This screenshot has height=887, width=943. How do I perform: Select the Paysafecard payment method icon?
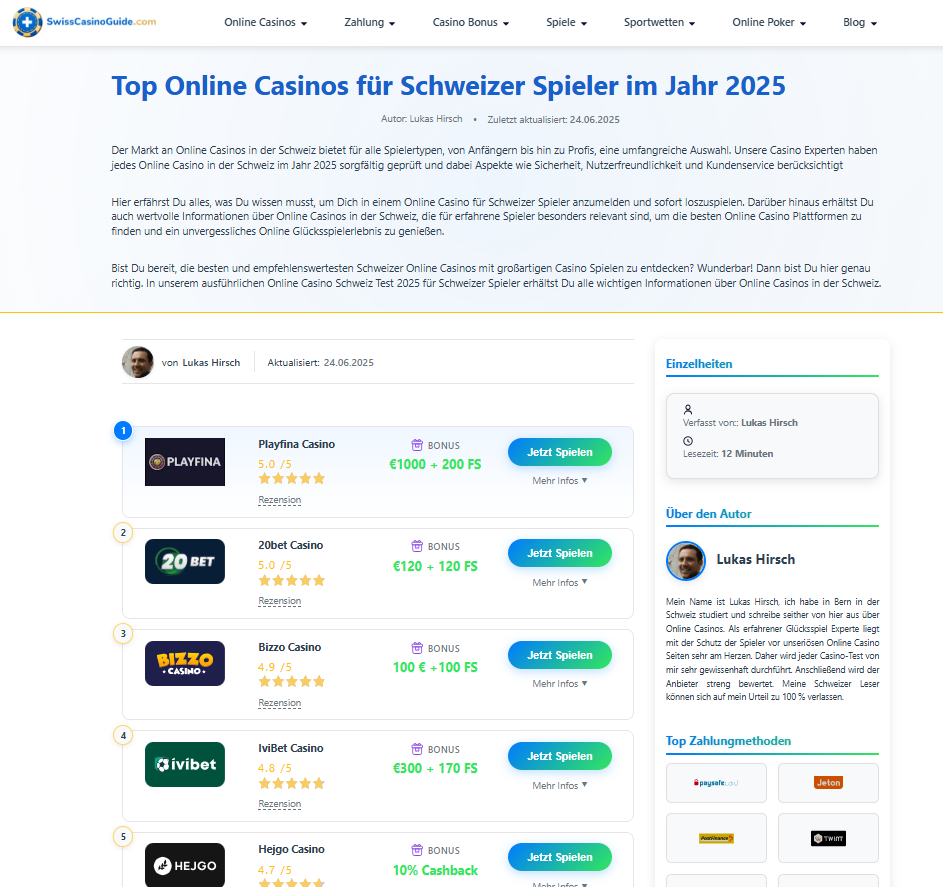[x=716, y=783]
